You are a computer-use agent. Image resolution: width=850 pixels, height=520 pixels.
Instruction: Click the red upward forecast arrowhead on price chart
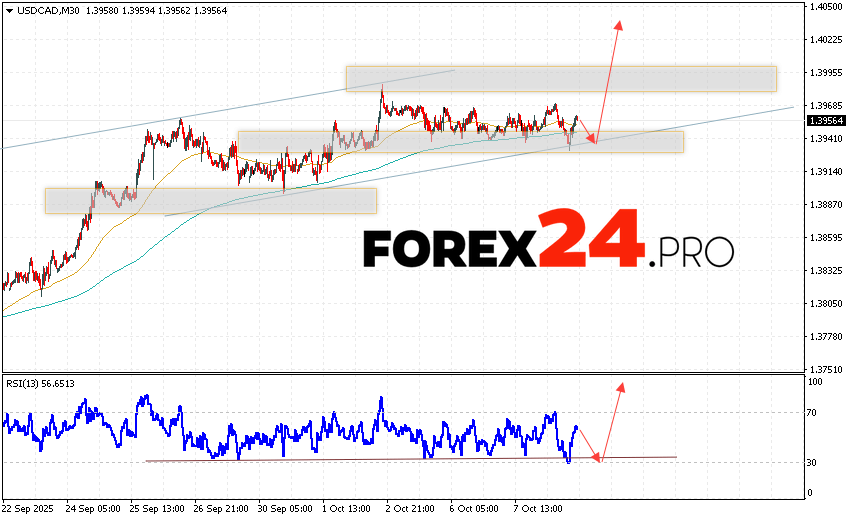(619, 24)
